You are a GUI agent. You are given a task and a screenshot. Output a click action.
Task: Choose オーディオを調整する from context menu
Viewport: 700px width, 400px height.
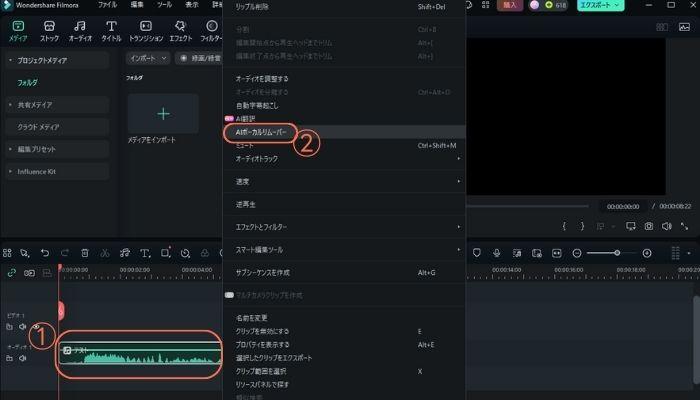(344, 79)
